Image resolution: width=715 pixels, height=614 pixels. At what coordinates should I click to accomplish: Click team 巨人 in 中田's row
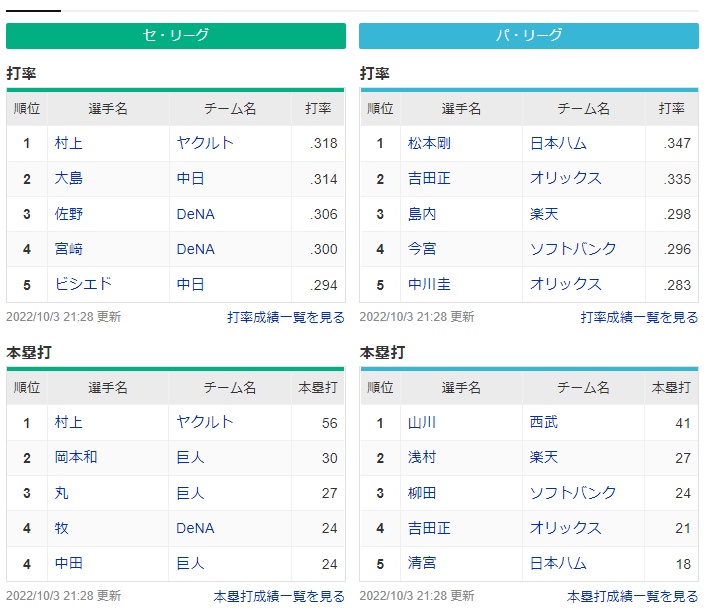pos(190,563)
